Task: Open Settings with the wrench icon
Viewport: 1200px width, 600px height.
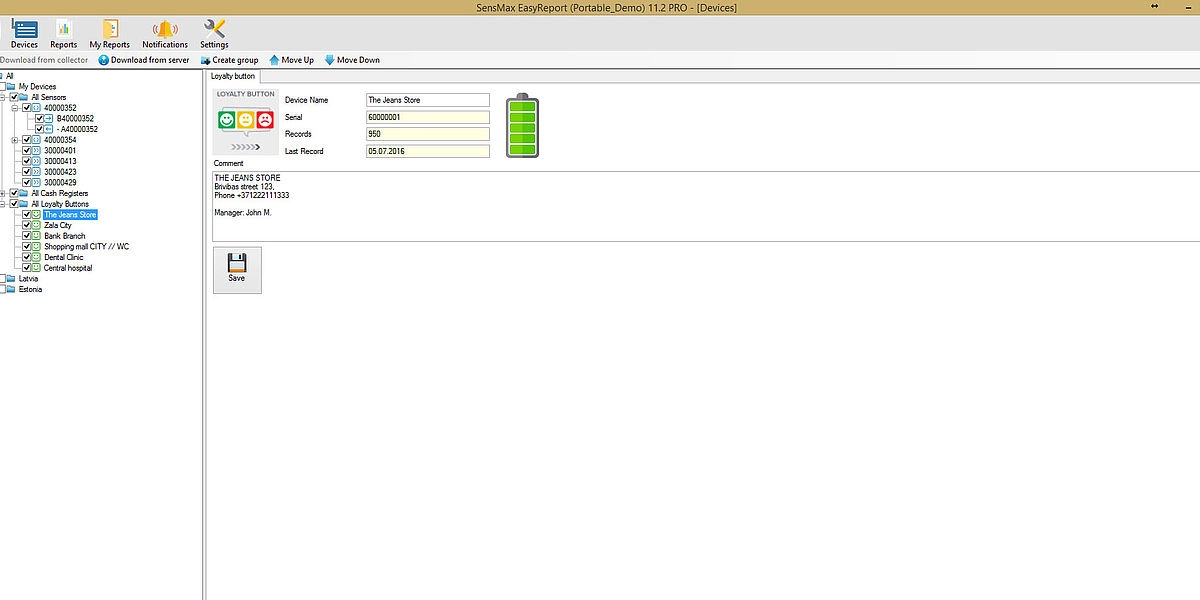Action: coord(214,34)
